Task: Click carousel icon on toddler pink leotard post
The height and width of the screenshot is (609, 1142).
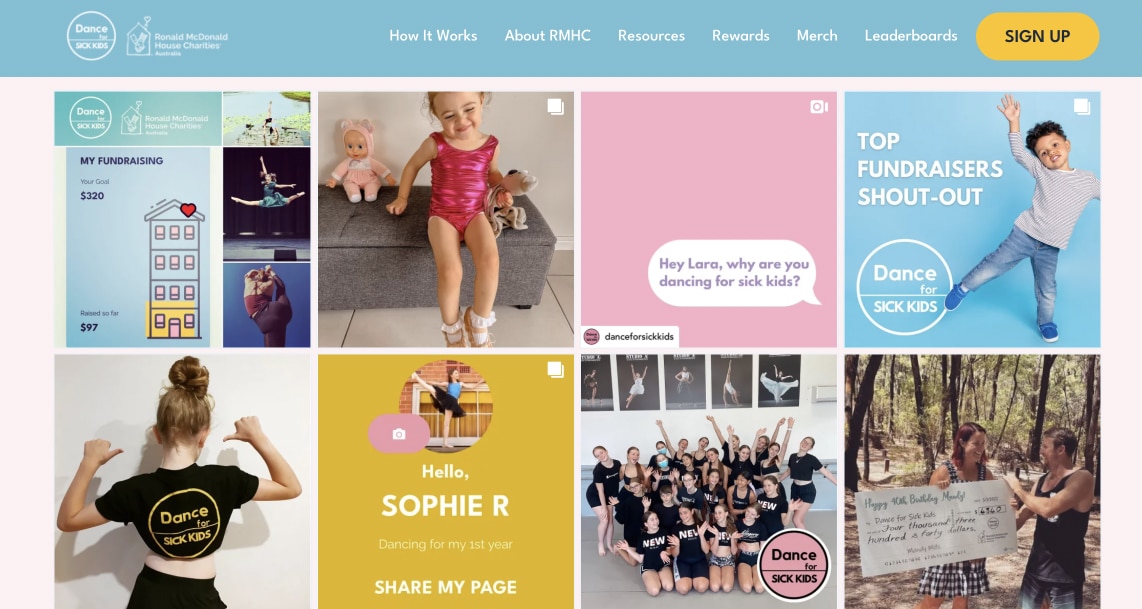Action: click(556, 107)
